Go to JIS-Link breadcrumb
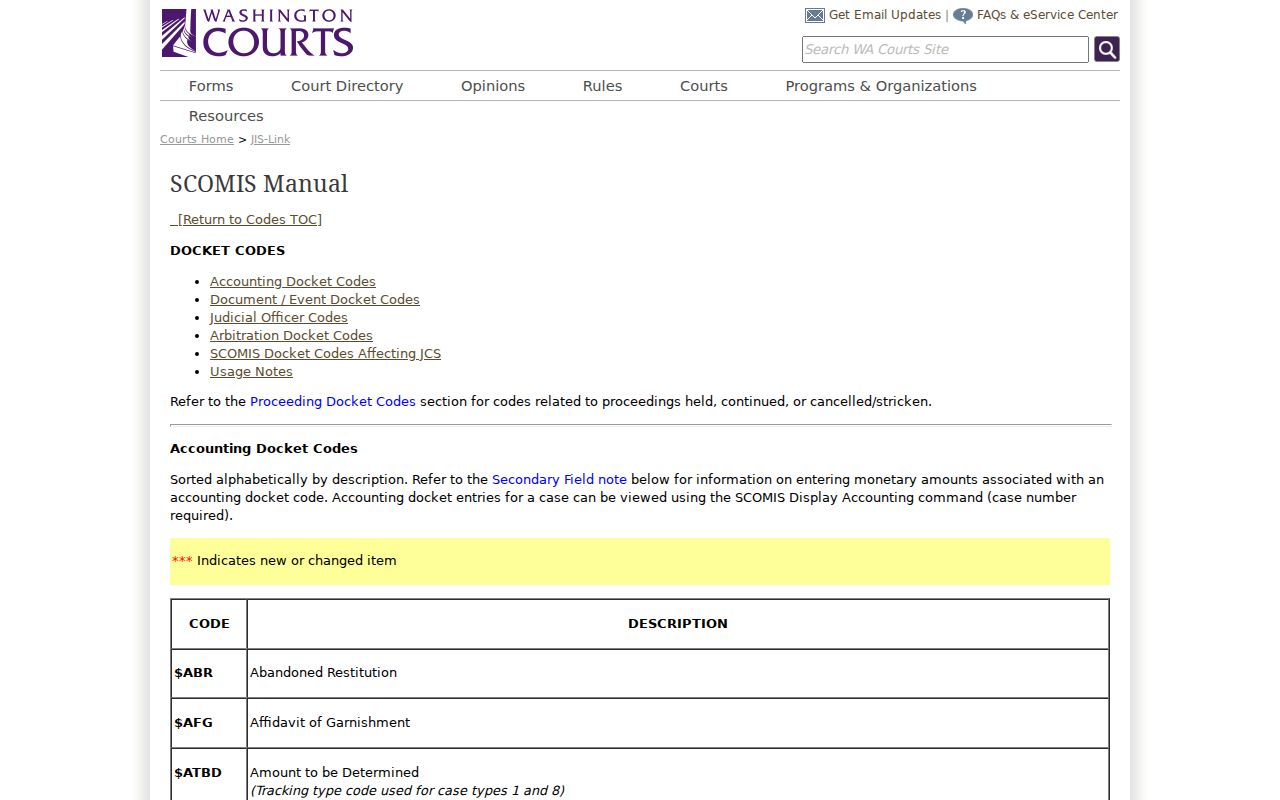The height and width of the screenshot is (800, 1280). (270, 139)
